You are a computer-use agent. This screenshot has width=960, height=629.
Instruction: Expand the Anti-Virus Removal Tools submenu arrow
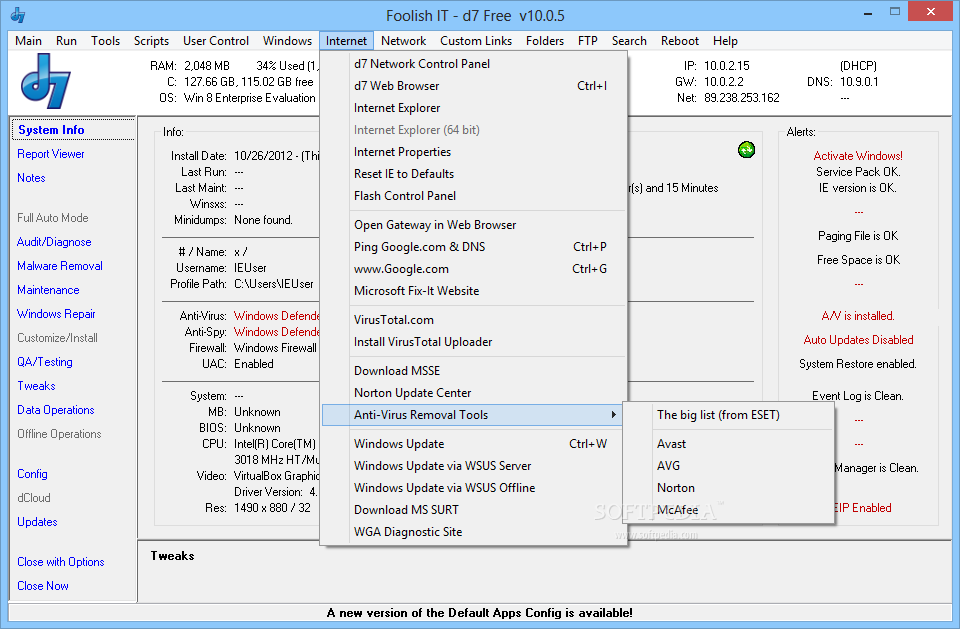coord(613,415)
